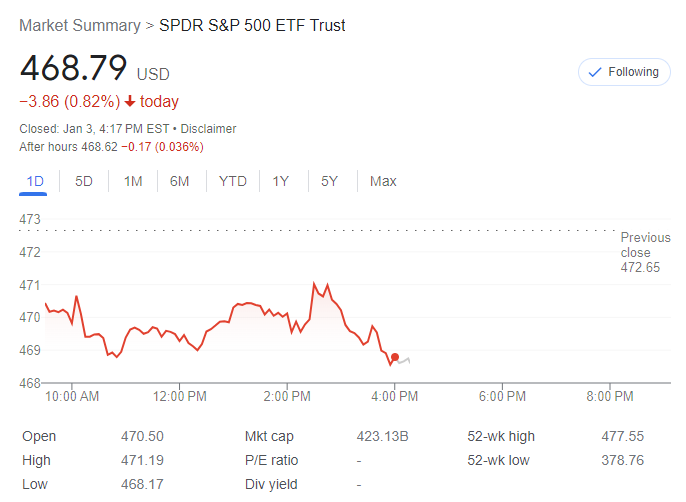This screenshot has width=686, height=502.
Task: Open the Disclaimer link
Action: (x=208, y=129)
